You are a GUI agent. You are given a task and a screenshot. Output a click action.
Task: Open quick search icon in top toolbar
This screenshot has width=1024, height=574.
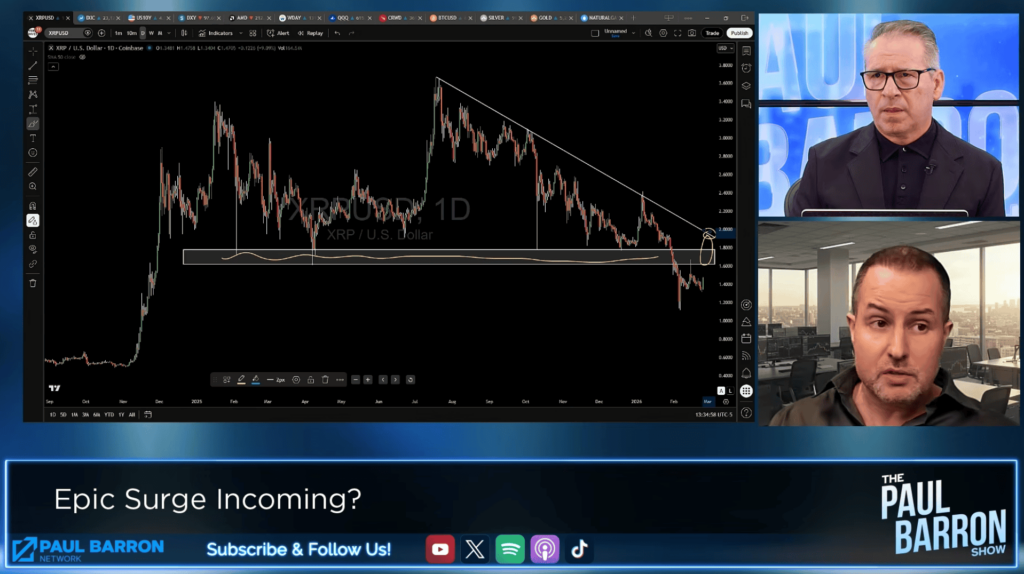click(x=648, y=33)
